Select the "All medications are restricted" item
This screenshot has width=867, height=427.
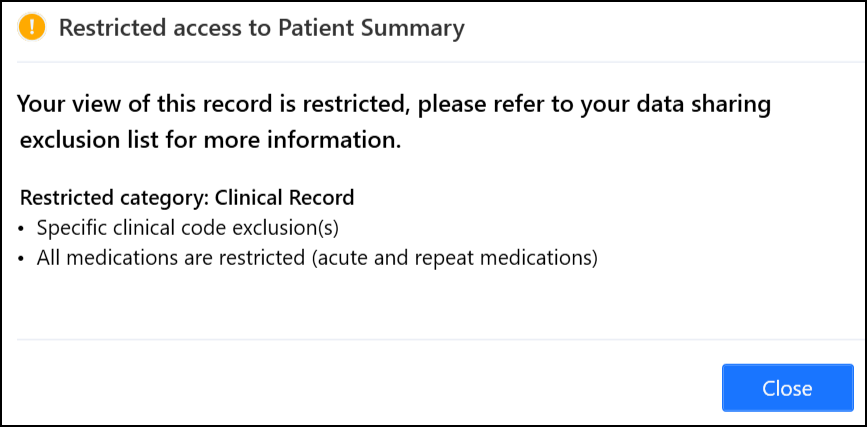point(317,258)
